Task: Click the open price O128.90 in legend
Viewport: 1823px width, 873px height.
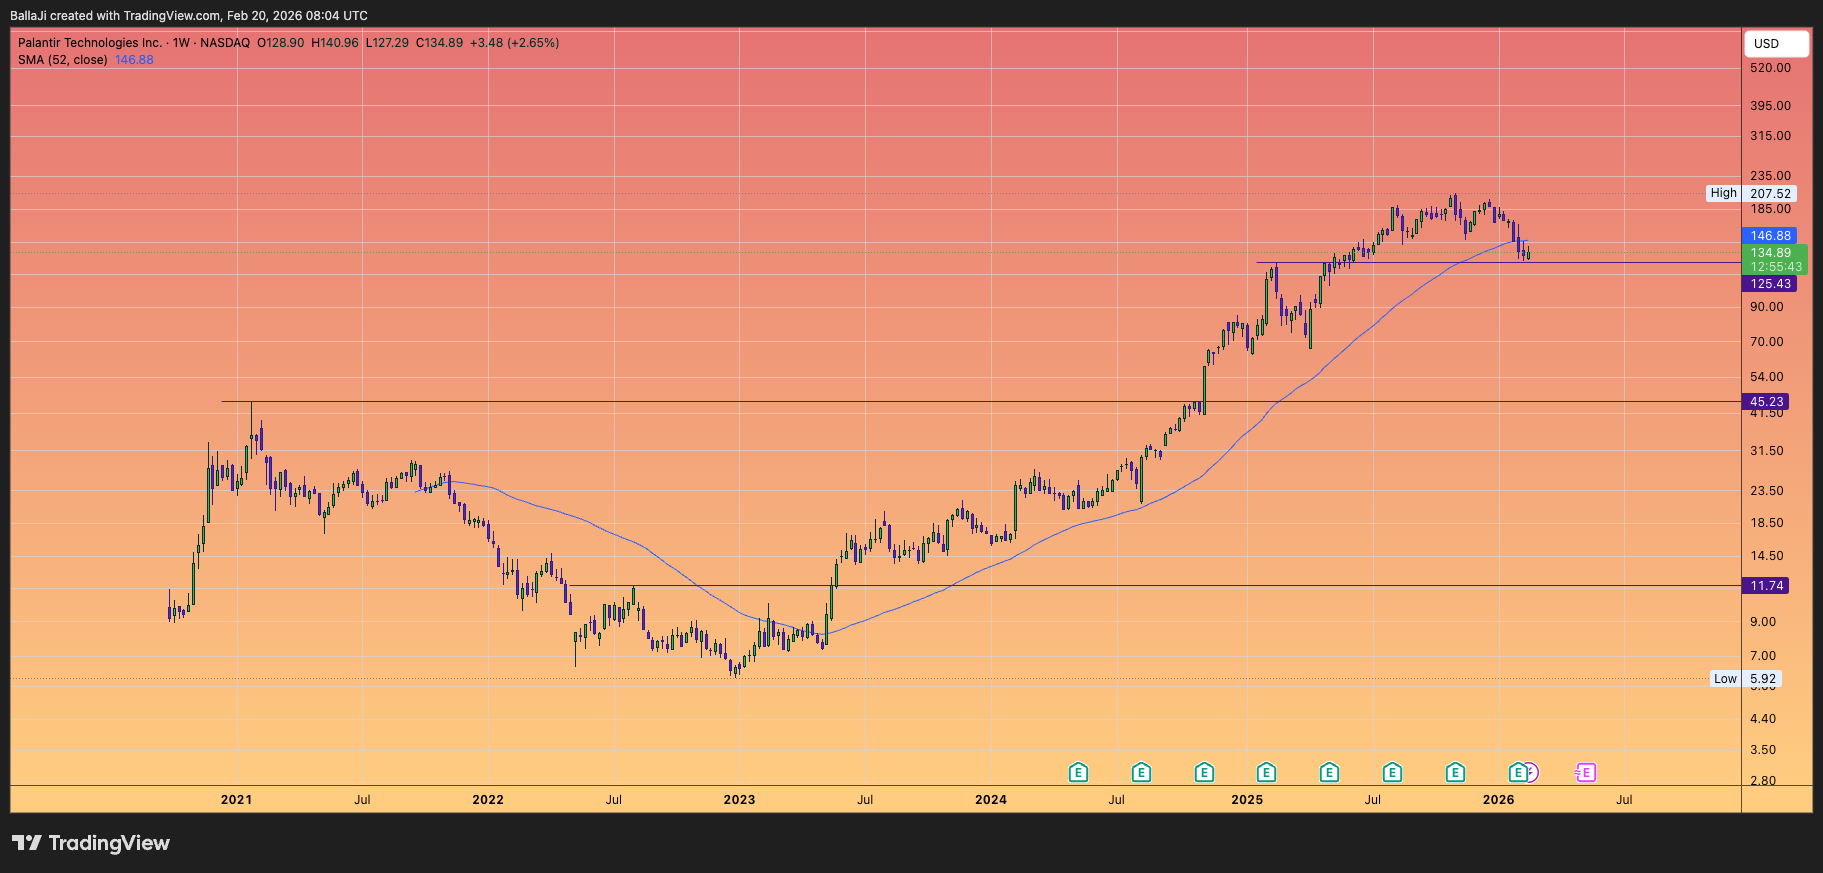Action: (x=281, y=43)
